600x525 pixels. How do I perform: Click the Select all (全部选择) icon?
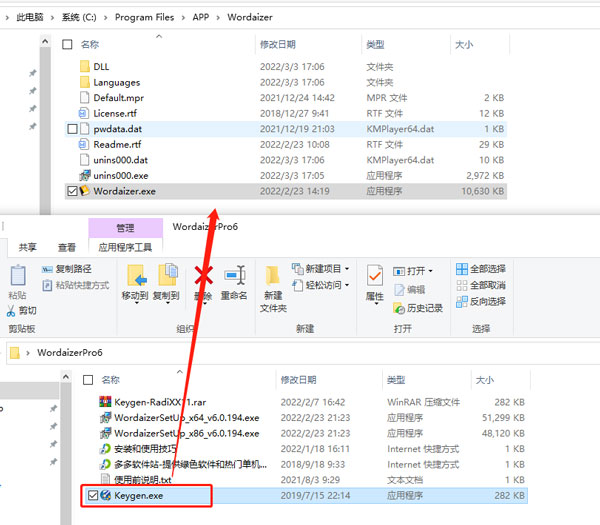[x=462, y=269]
